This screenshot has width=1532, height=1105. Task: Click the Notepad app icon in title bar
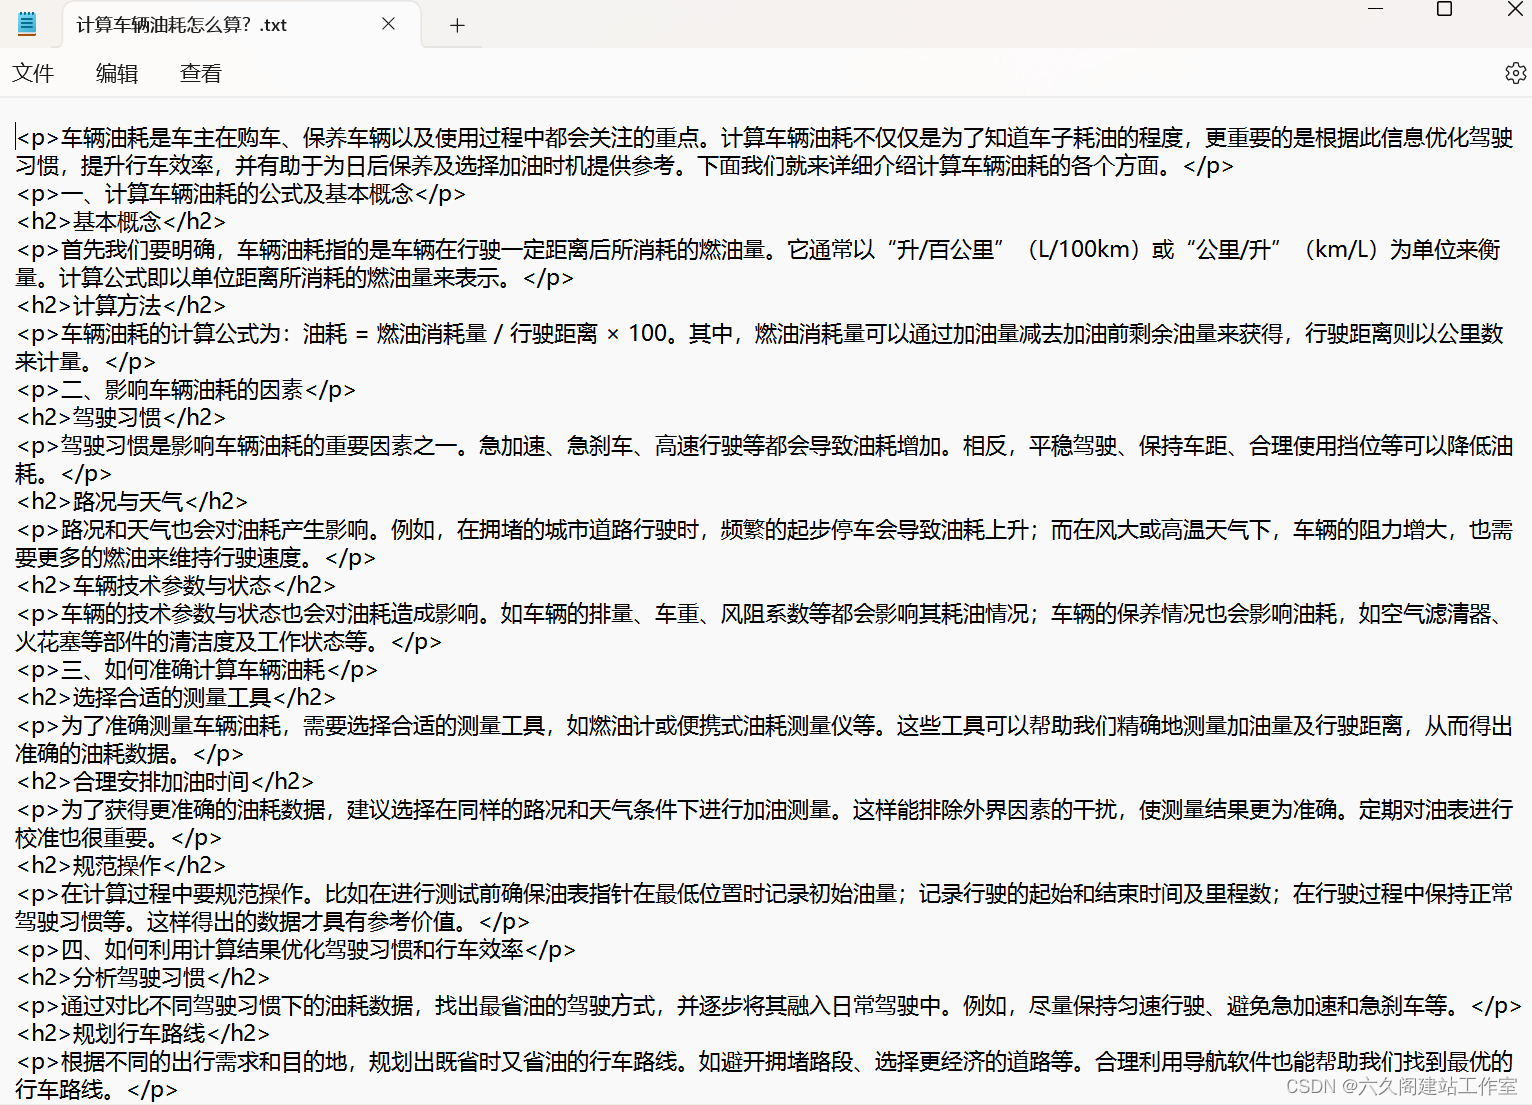coord(27,23)
